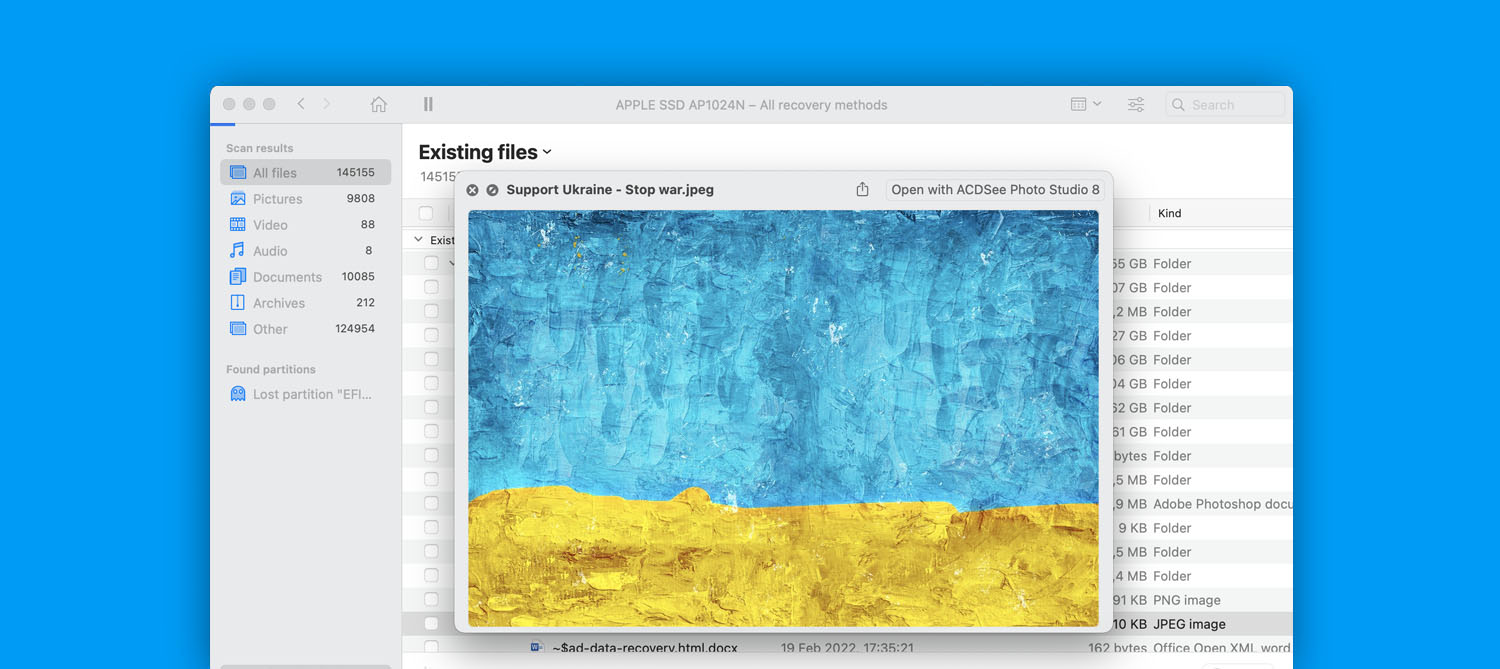Tick the checkbox of the PNG image row
Image resolution: width=1500 pixels, height=669 pixels.
431,599
